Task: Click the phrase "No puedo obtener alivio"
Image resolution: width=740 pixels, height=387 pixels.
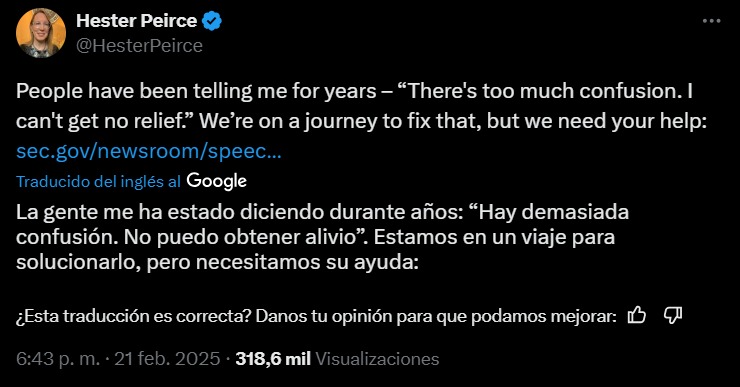Action: point(241,237)
